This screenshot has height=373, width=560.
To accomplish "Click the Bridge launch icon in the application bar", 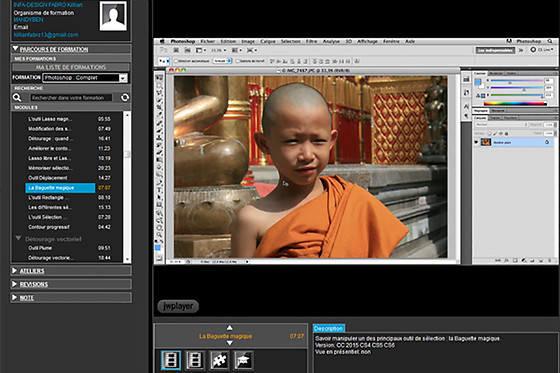I will pos(176,50).
